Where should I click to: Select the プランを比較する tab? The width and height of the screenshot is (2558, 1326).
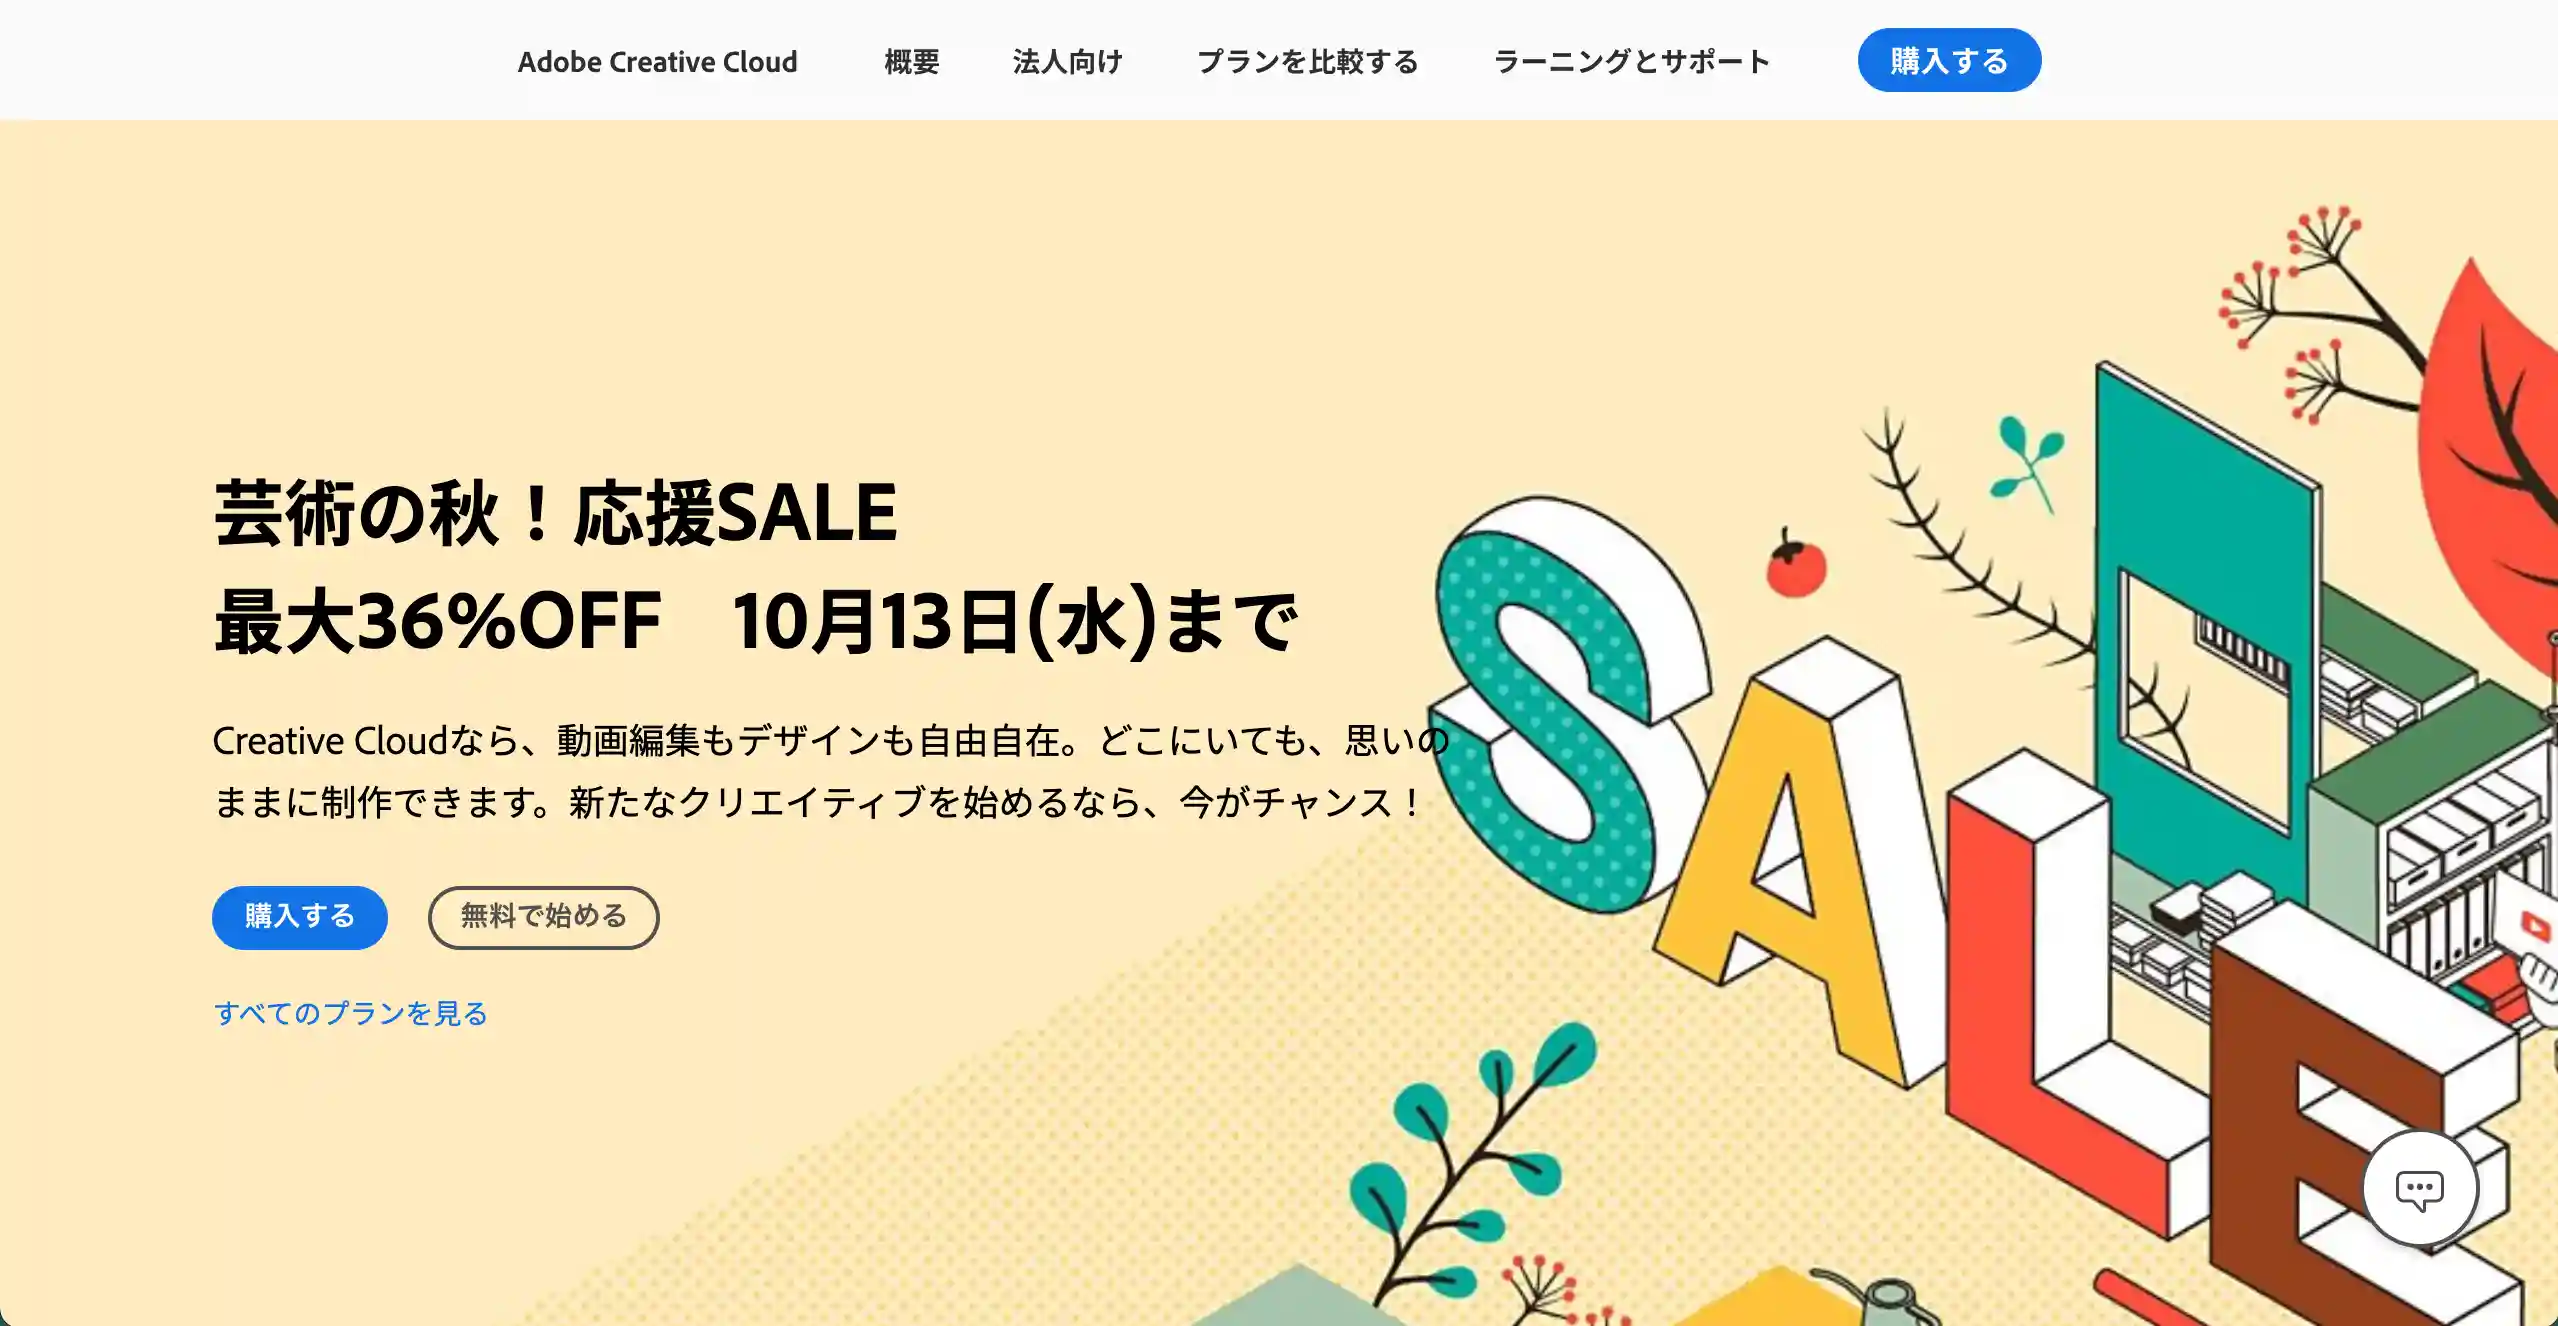[1310, 59]
